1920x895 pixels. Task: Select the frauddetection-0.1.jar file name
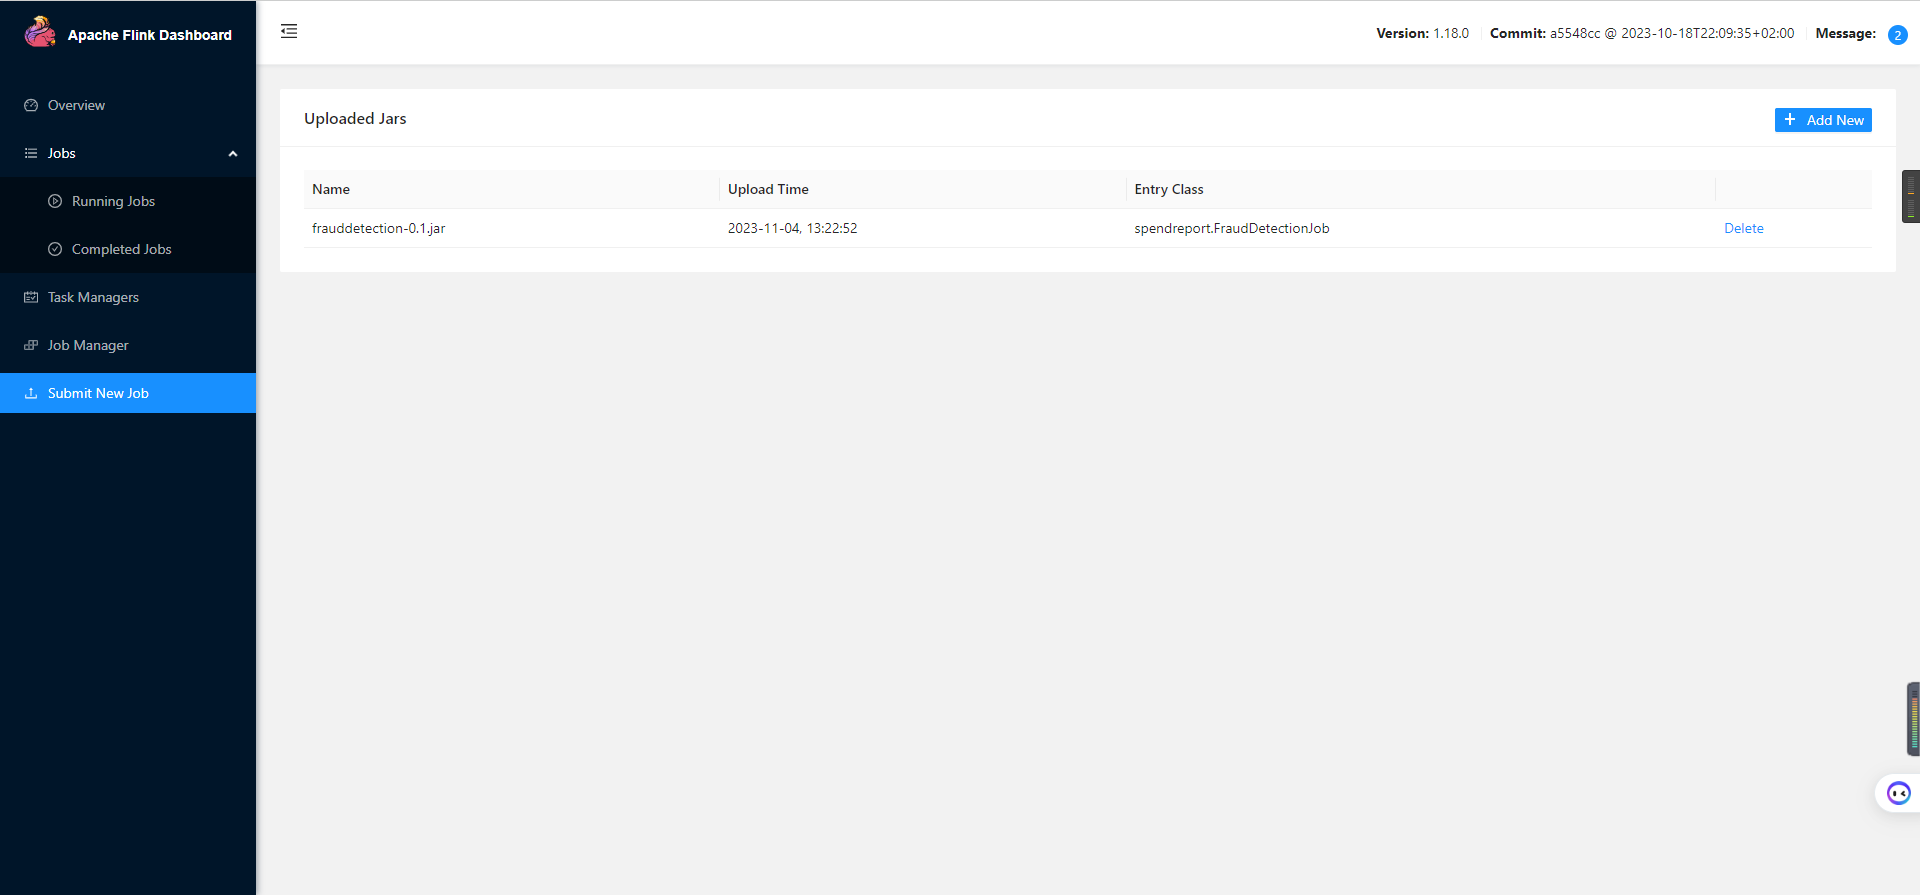(378, 228)
